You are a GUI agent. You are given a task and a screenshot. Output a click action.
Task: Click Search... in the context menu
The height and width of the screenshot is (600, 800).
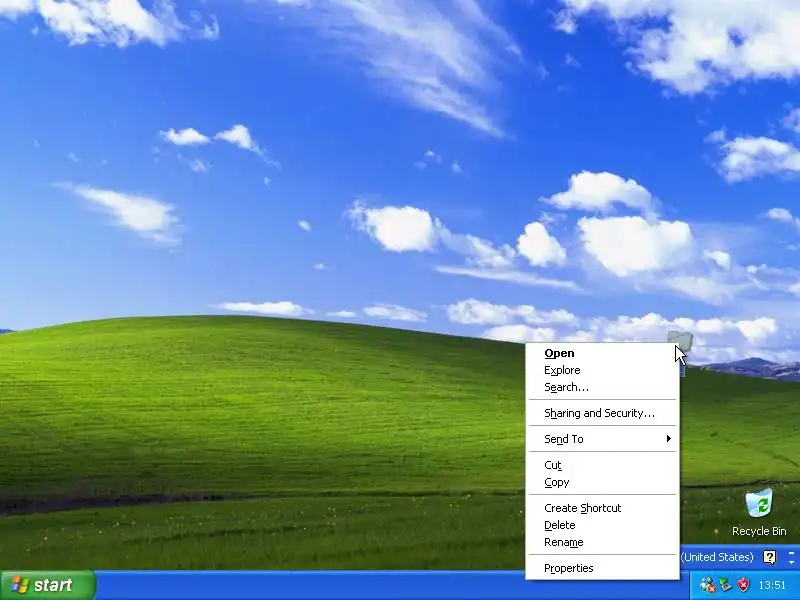[602, 387]
